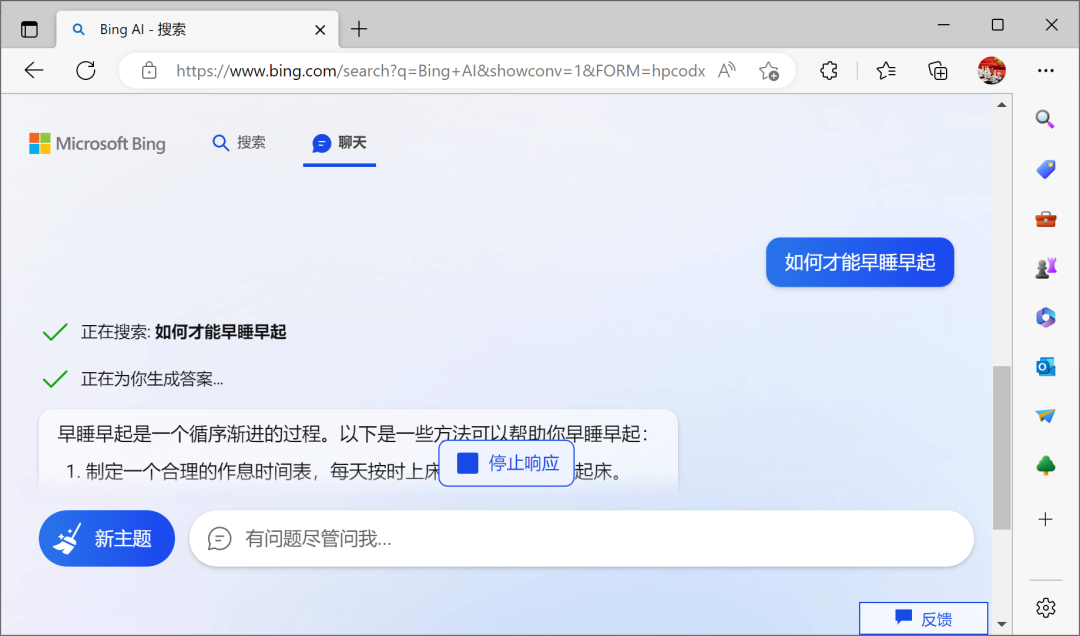The image size is (1080, 636).
Task: Switch to the 搜索 tab
Action: coord(239,143)
